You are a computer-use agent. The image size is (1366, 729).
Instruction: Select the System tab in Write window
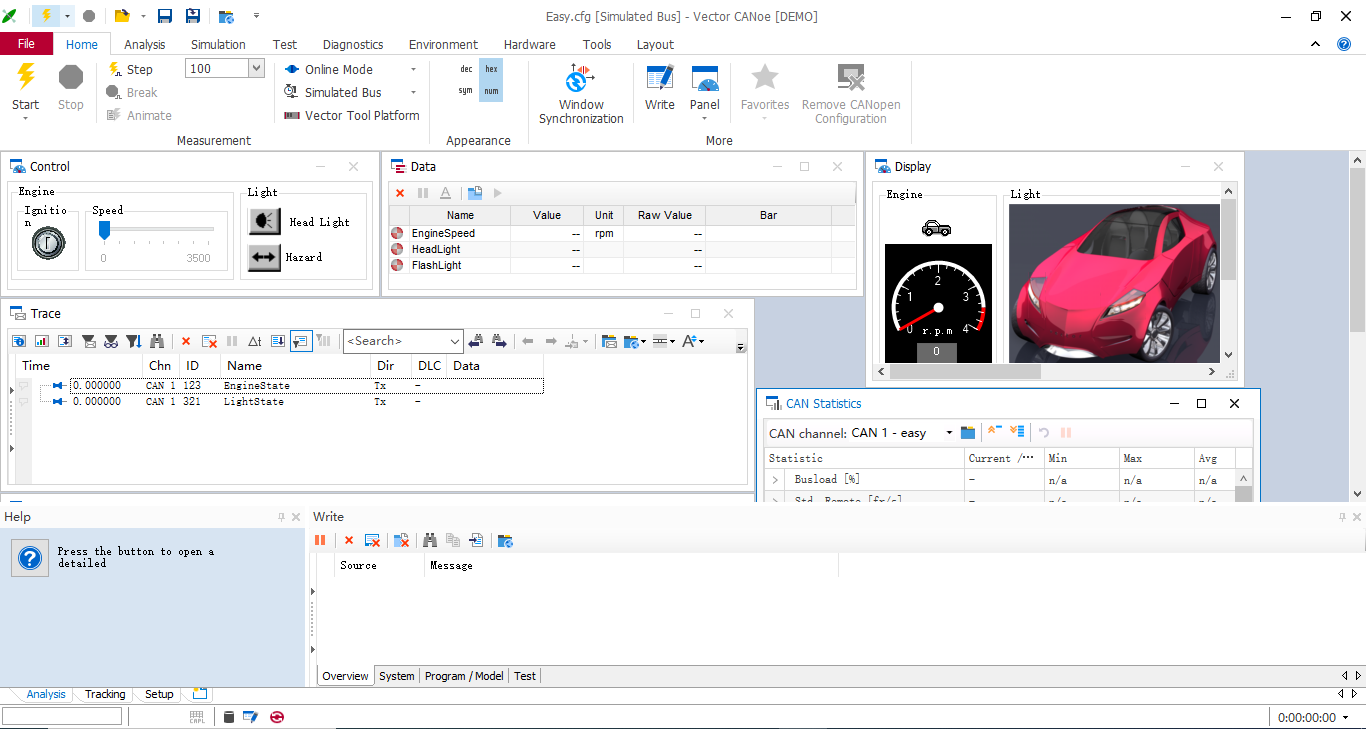[397, 676]
